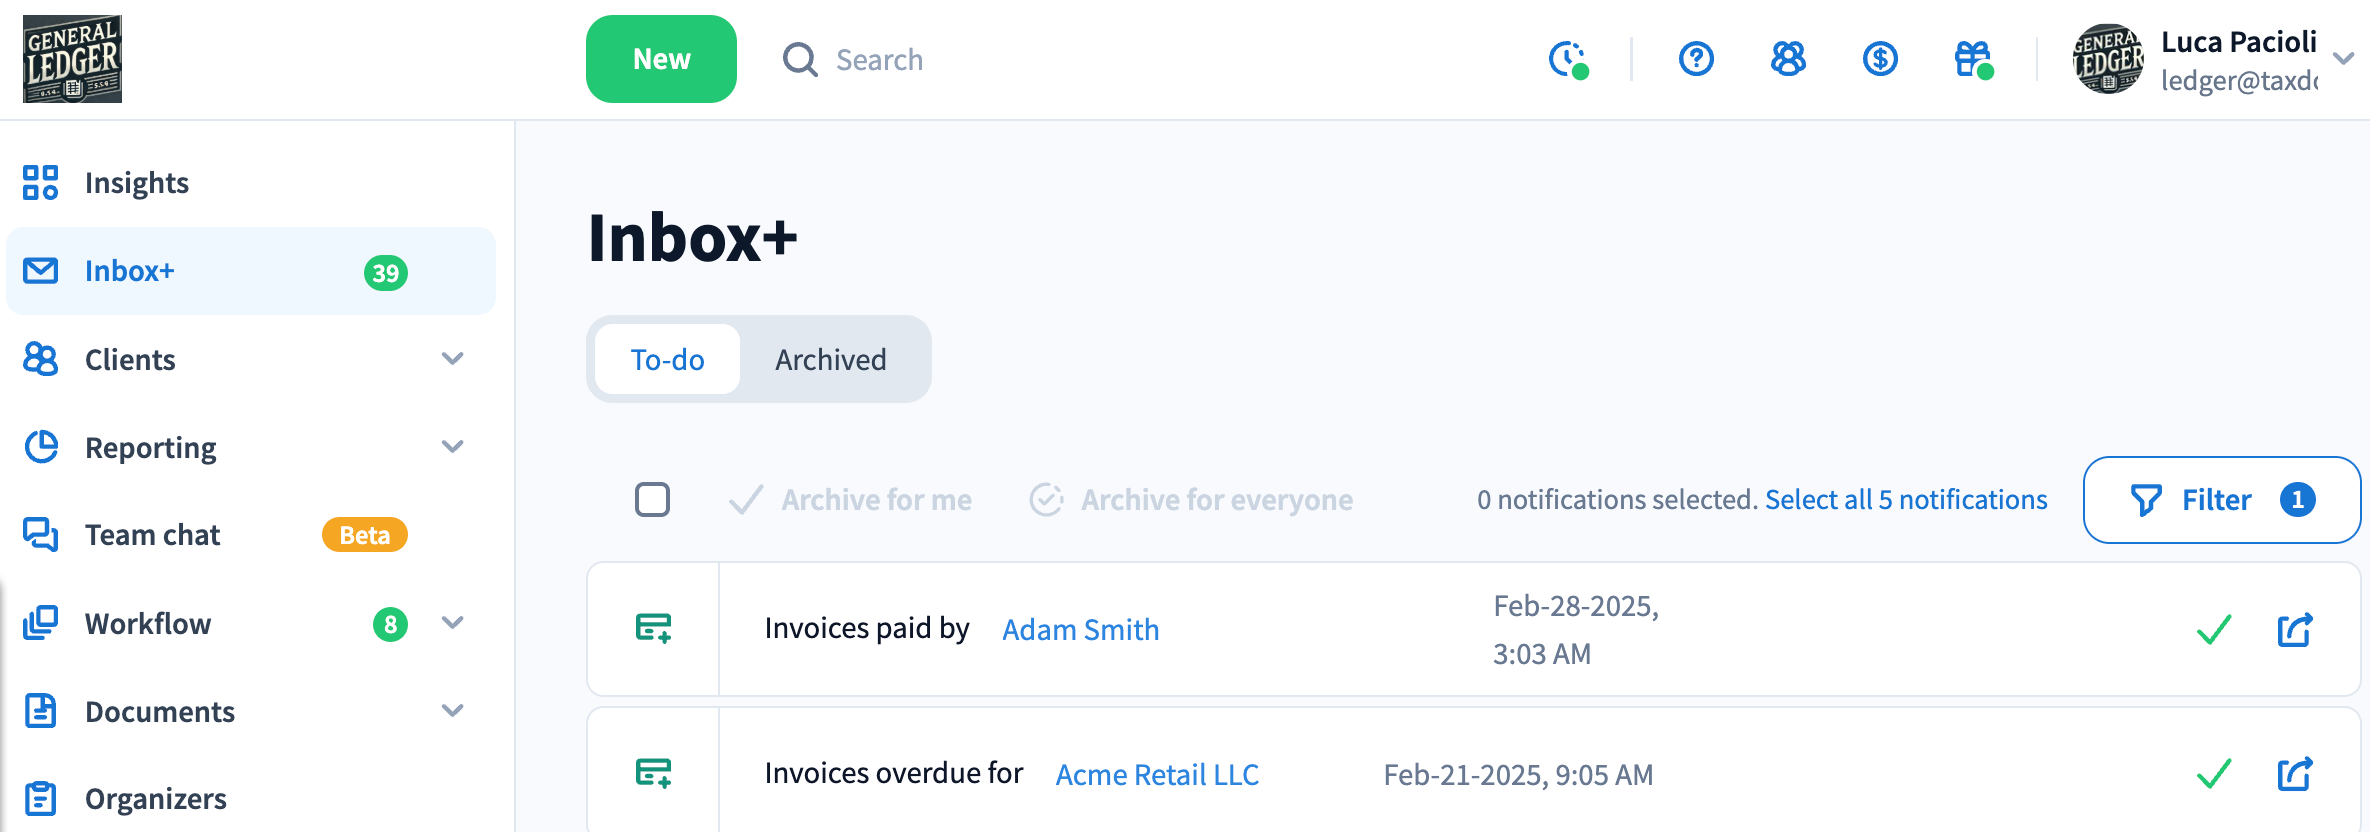The image size is (2370, 832).
Task: Archive the Acme Retail LLC notification checkmark
Action: click(2214, 774)
